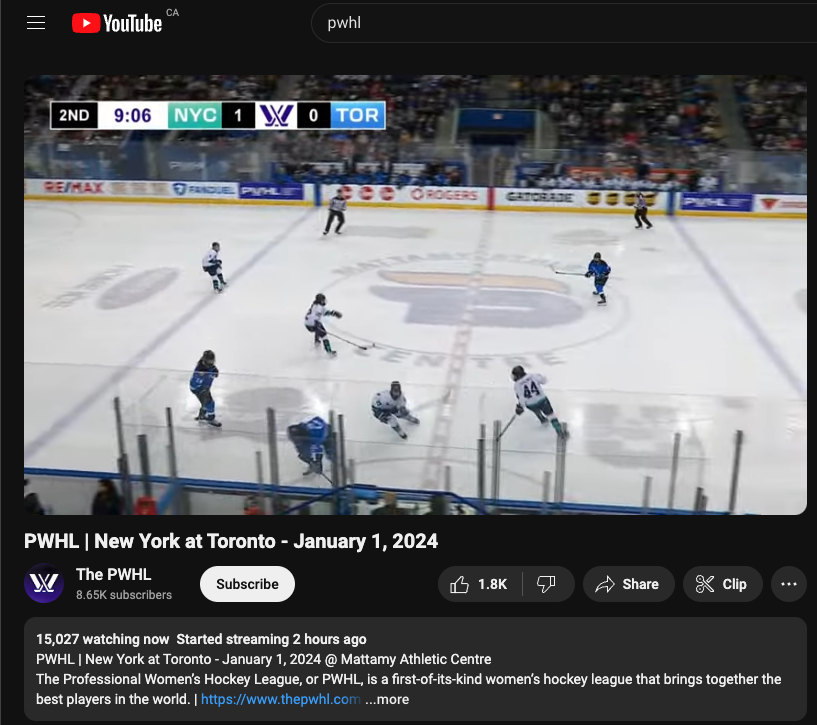Open the thepwhl.com link in description
Viewport: 817px width, 725px height.
[280, 699]
